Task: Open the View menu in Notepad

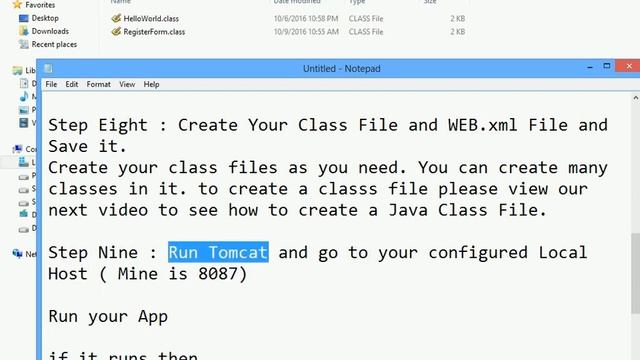Action: [x=127, y=84]
